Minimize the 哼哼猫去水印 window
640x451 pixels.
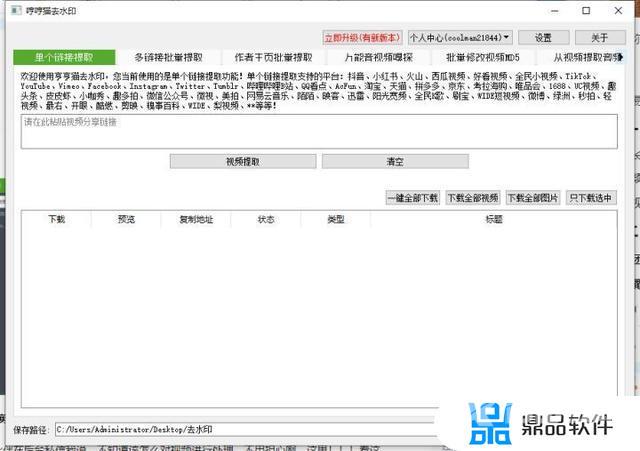[554, 11]
